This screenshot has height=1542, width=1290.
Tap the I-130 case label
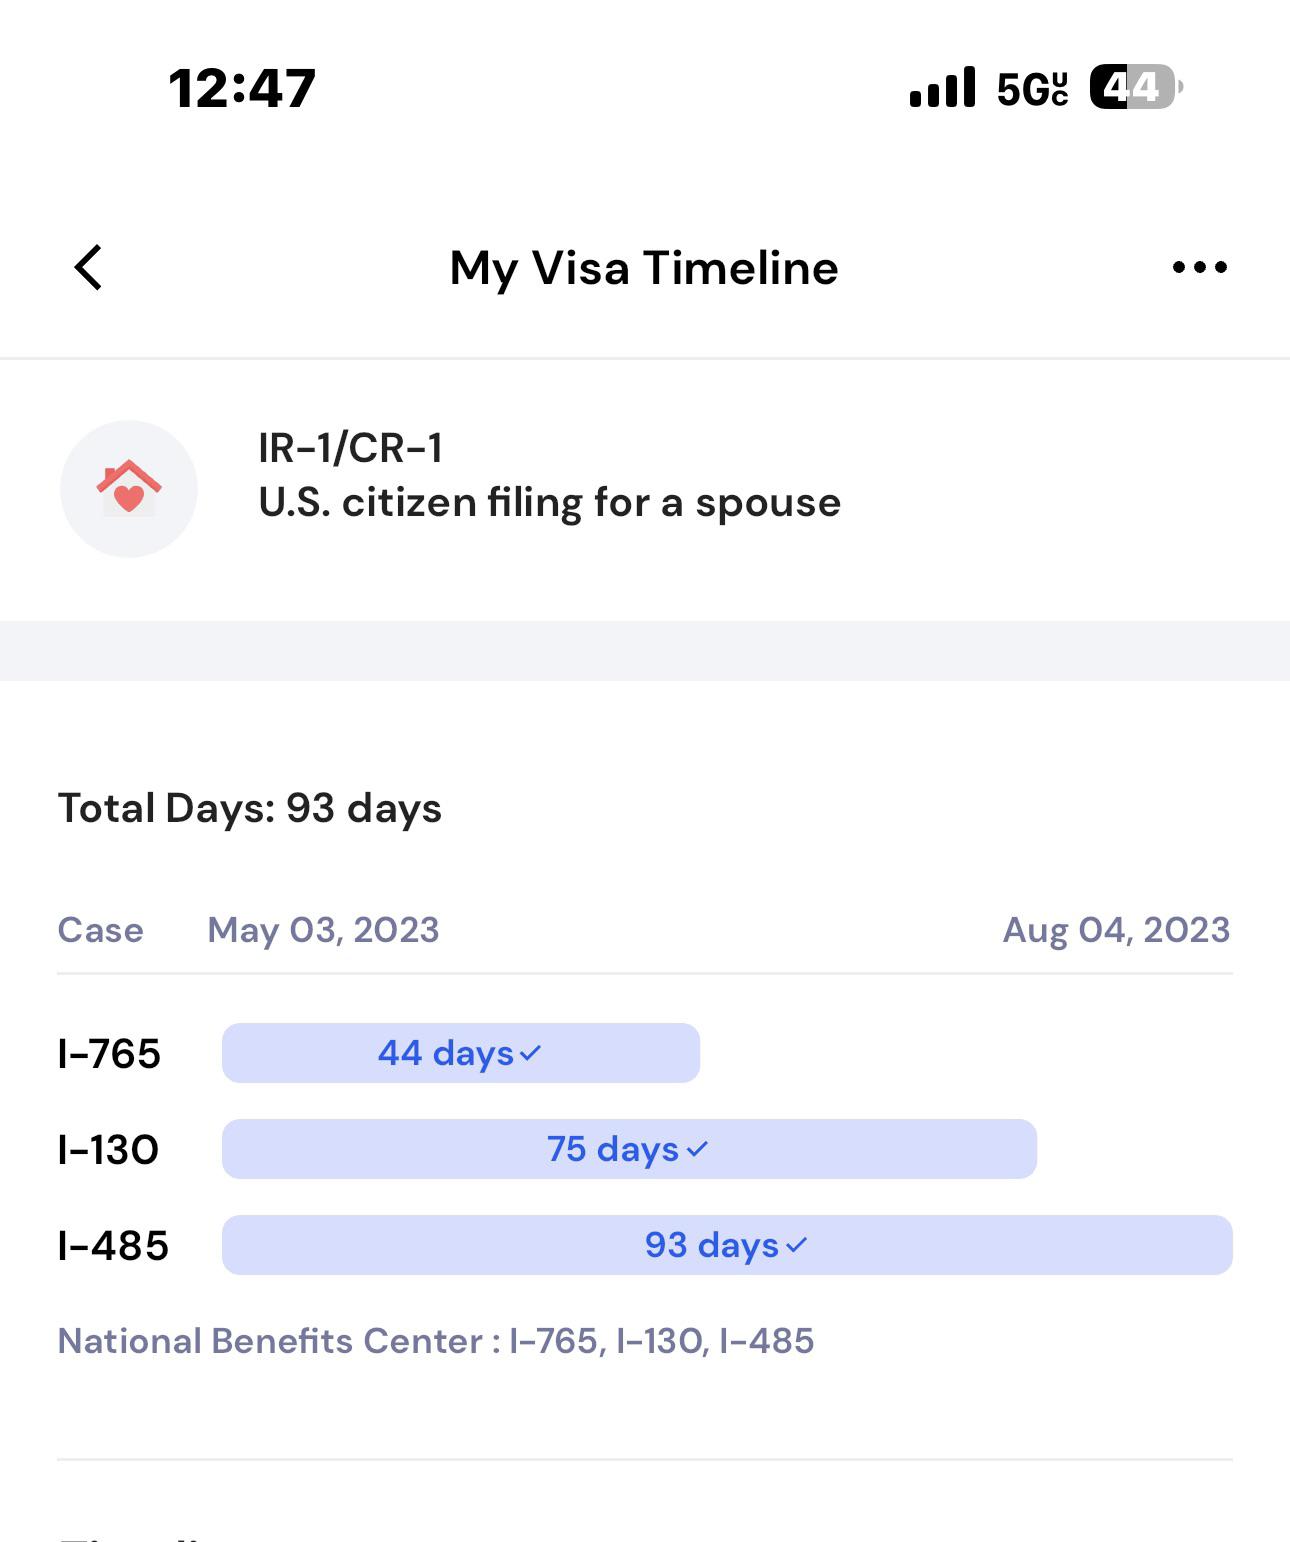108,1150
